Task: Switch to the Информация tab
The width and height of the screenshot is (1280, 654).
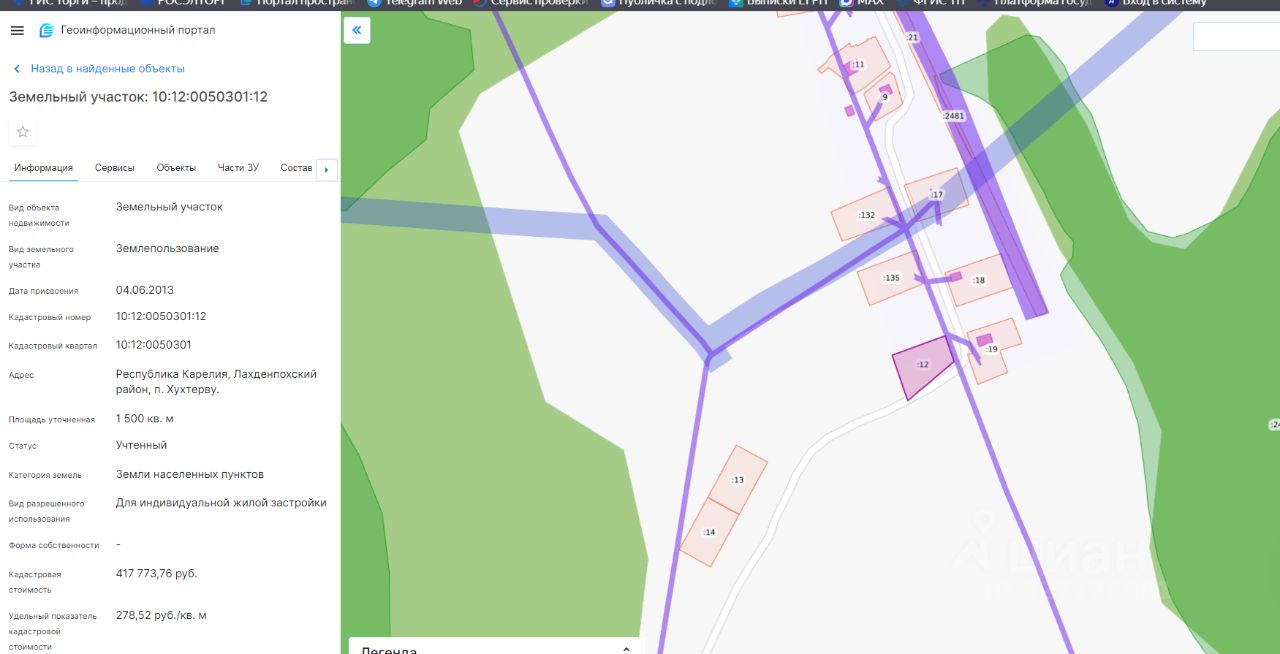Action: click(43, 167)
